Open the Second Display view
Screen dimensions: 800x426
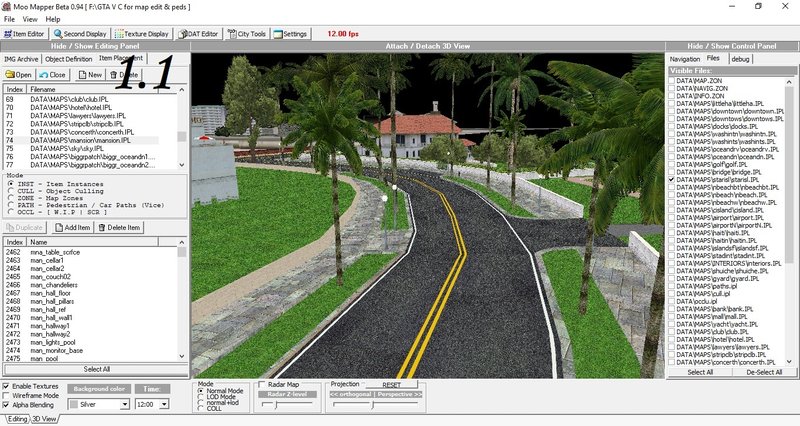pos(80,34)
